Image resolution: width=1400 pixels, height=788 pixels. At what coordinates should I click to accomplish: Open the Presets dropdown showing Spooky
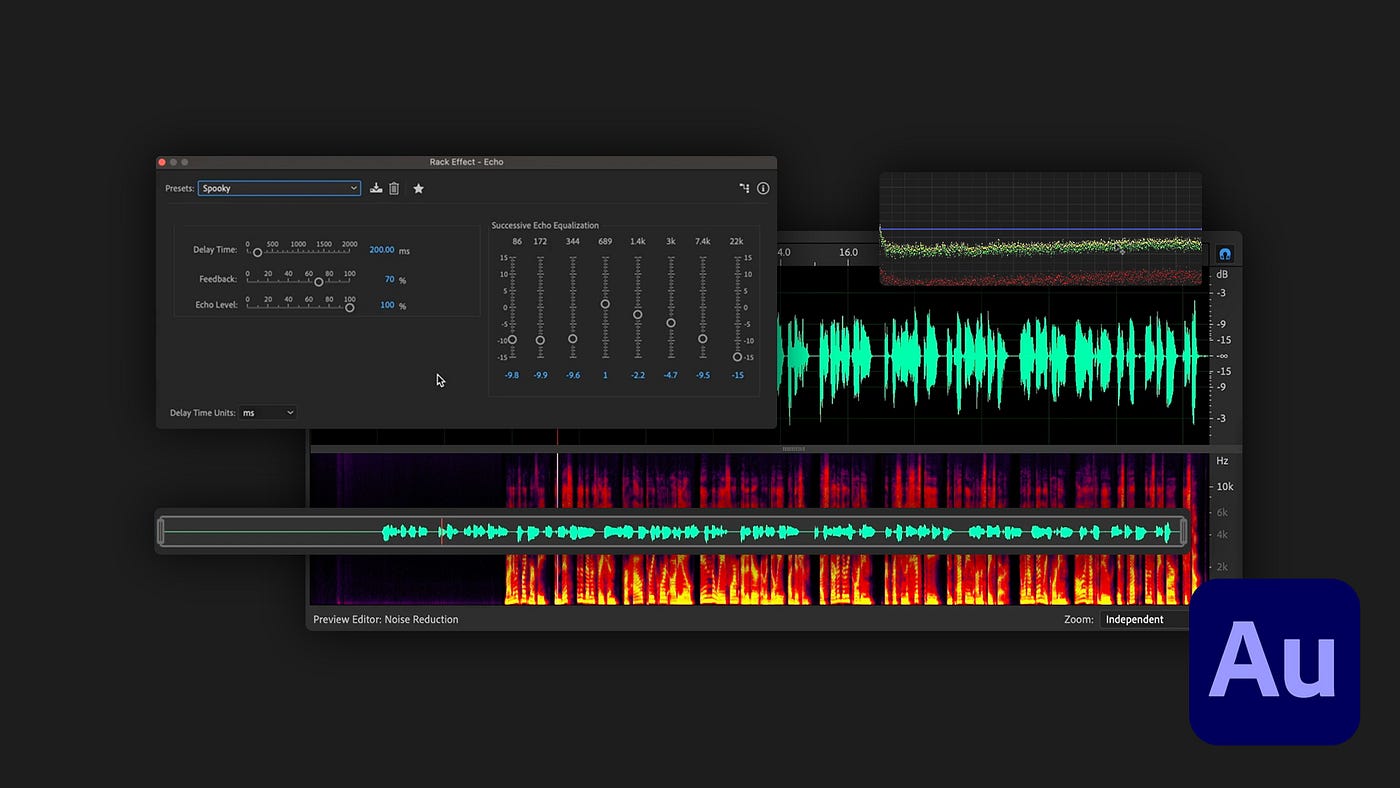pos(279,188)
